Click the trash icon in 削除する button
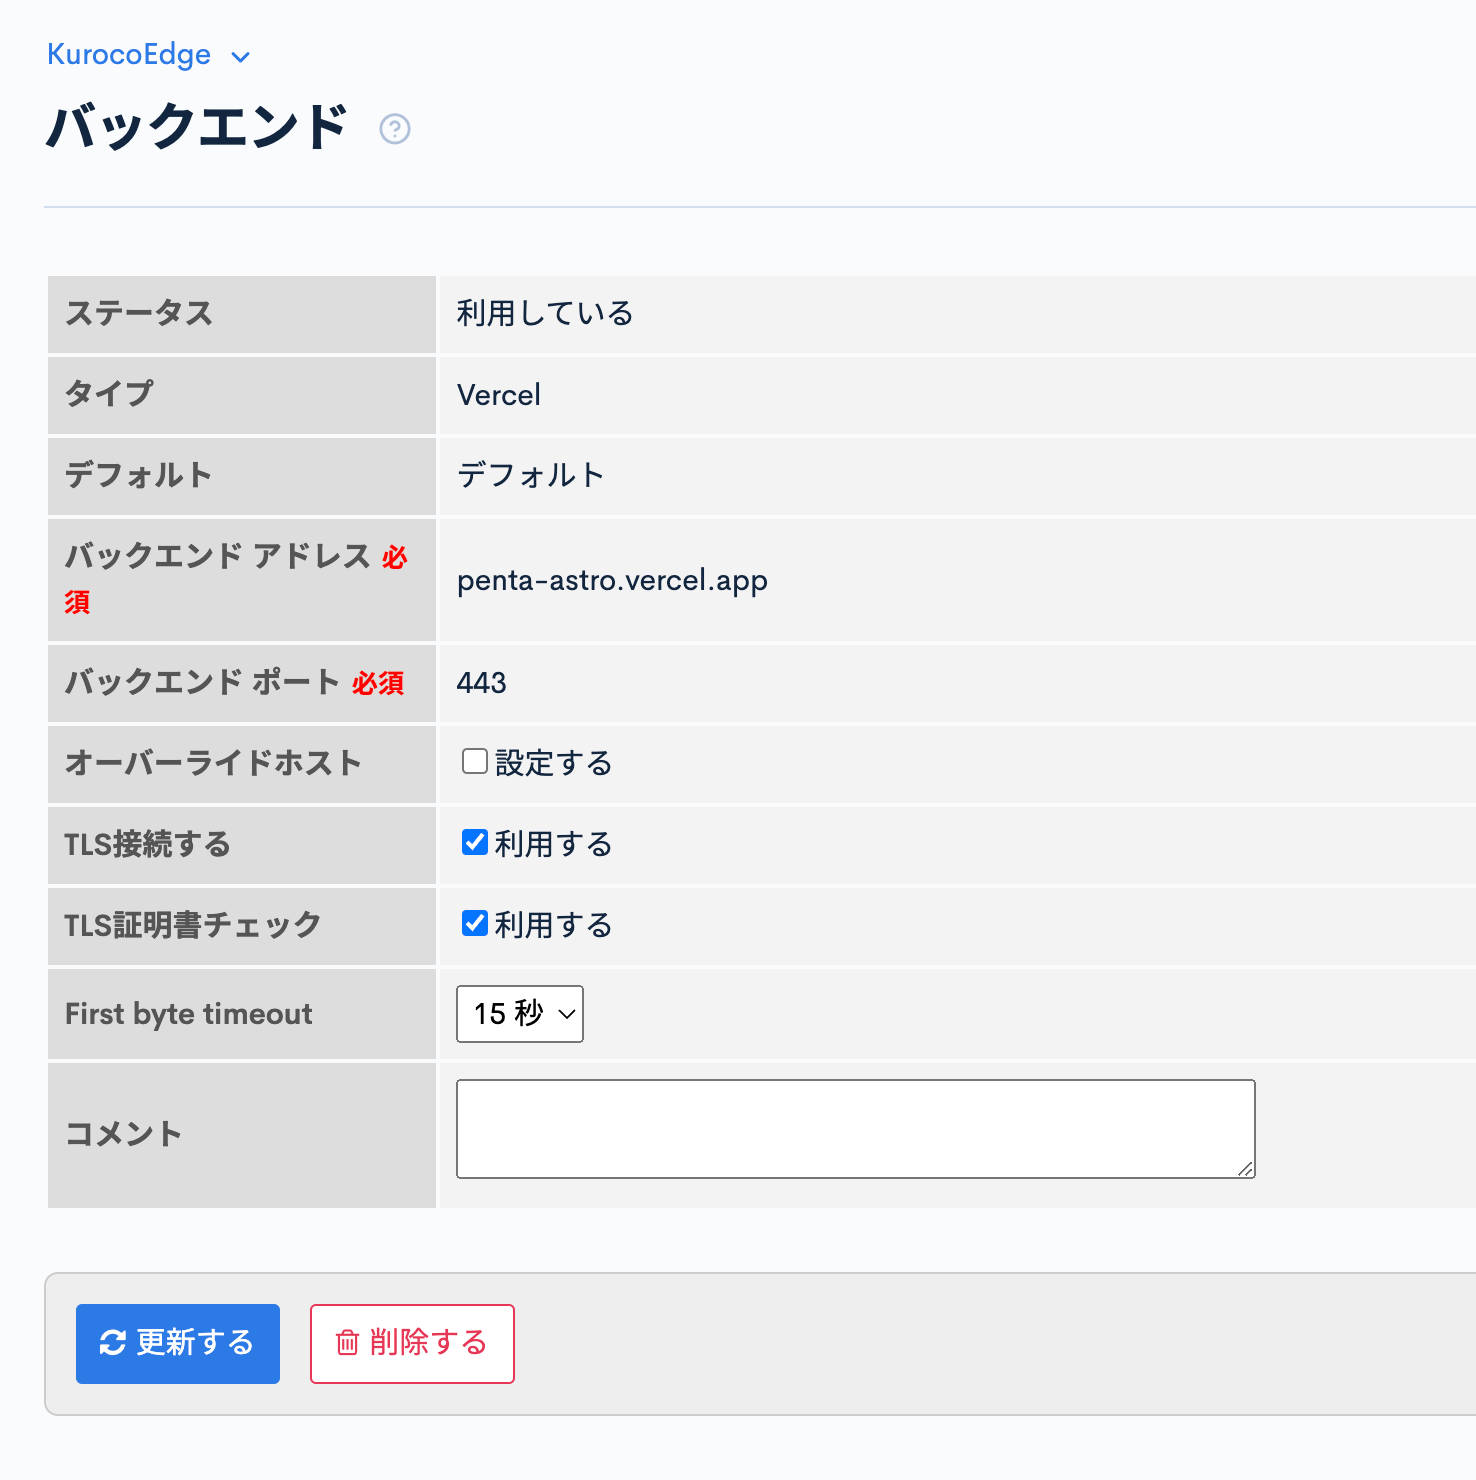This screenshot has width=1476, height=1480. tap(347, 1343)
